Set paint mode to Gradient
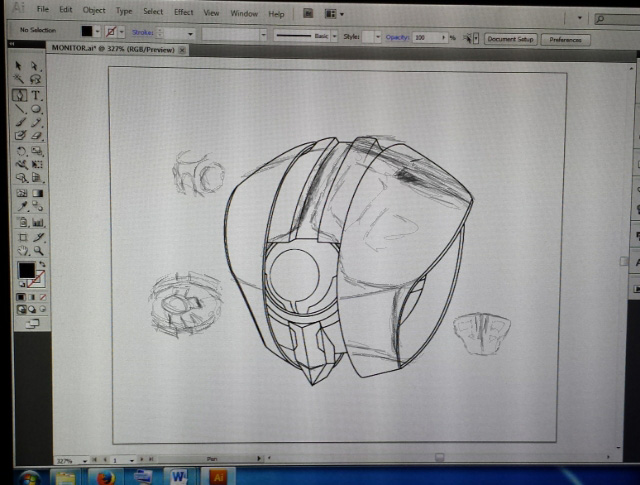The height and width of the screenshot is (485, 640). (x=32, y=297)
